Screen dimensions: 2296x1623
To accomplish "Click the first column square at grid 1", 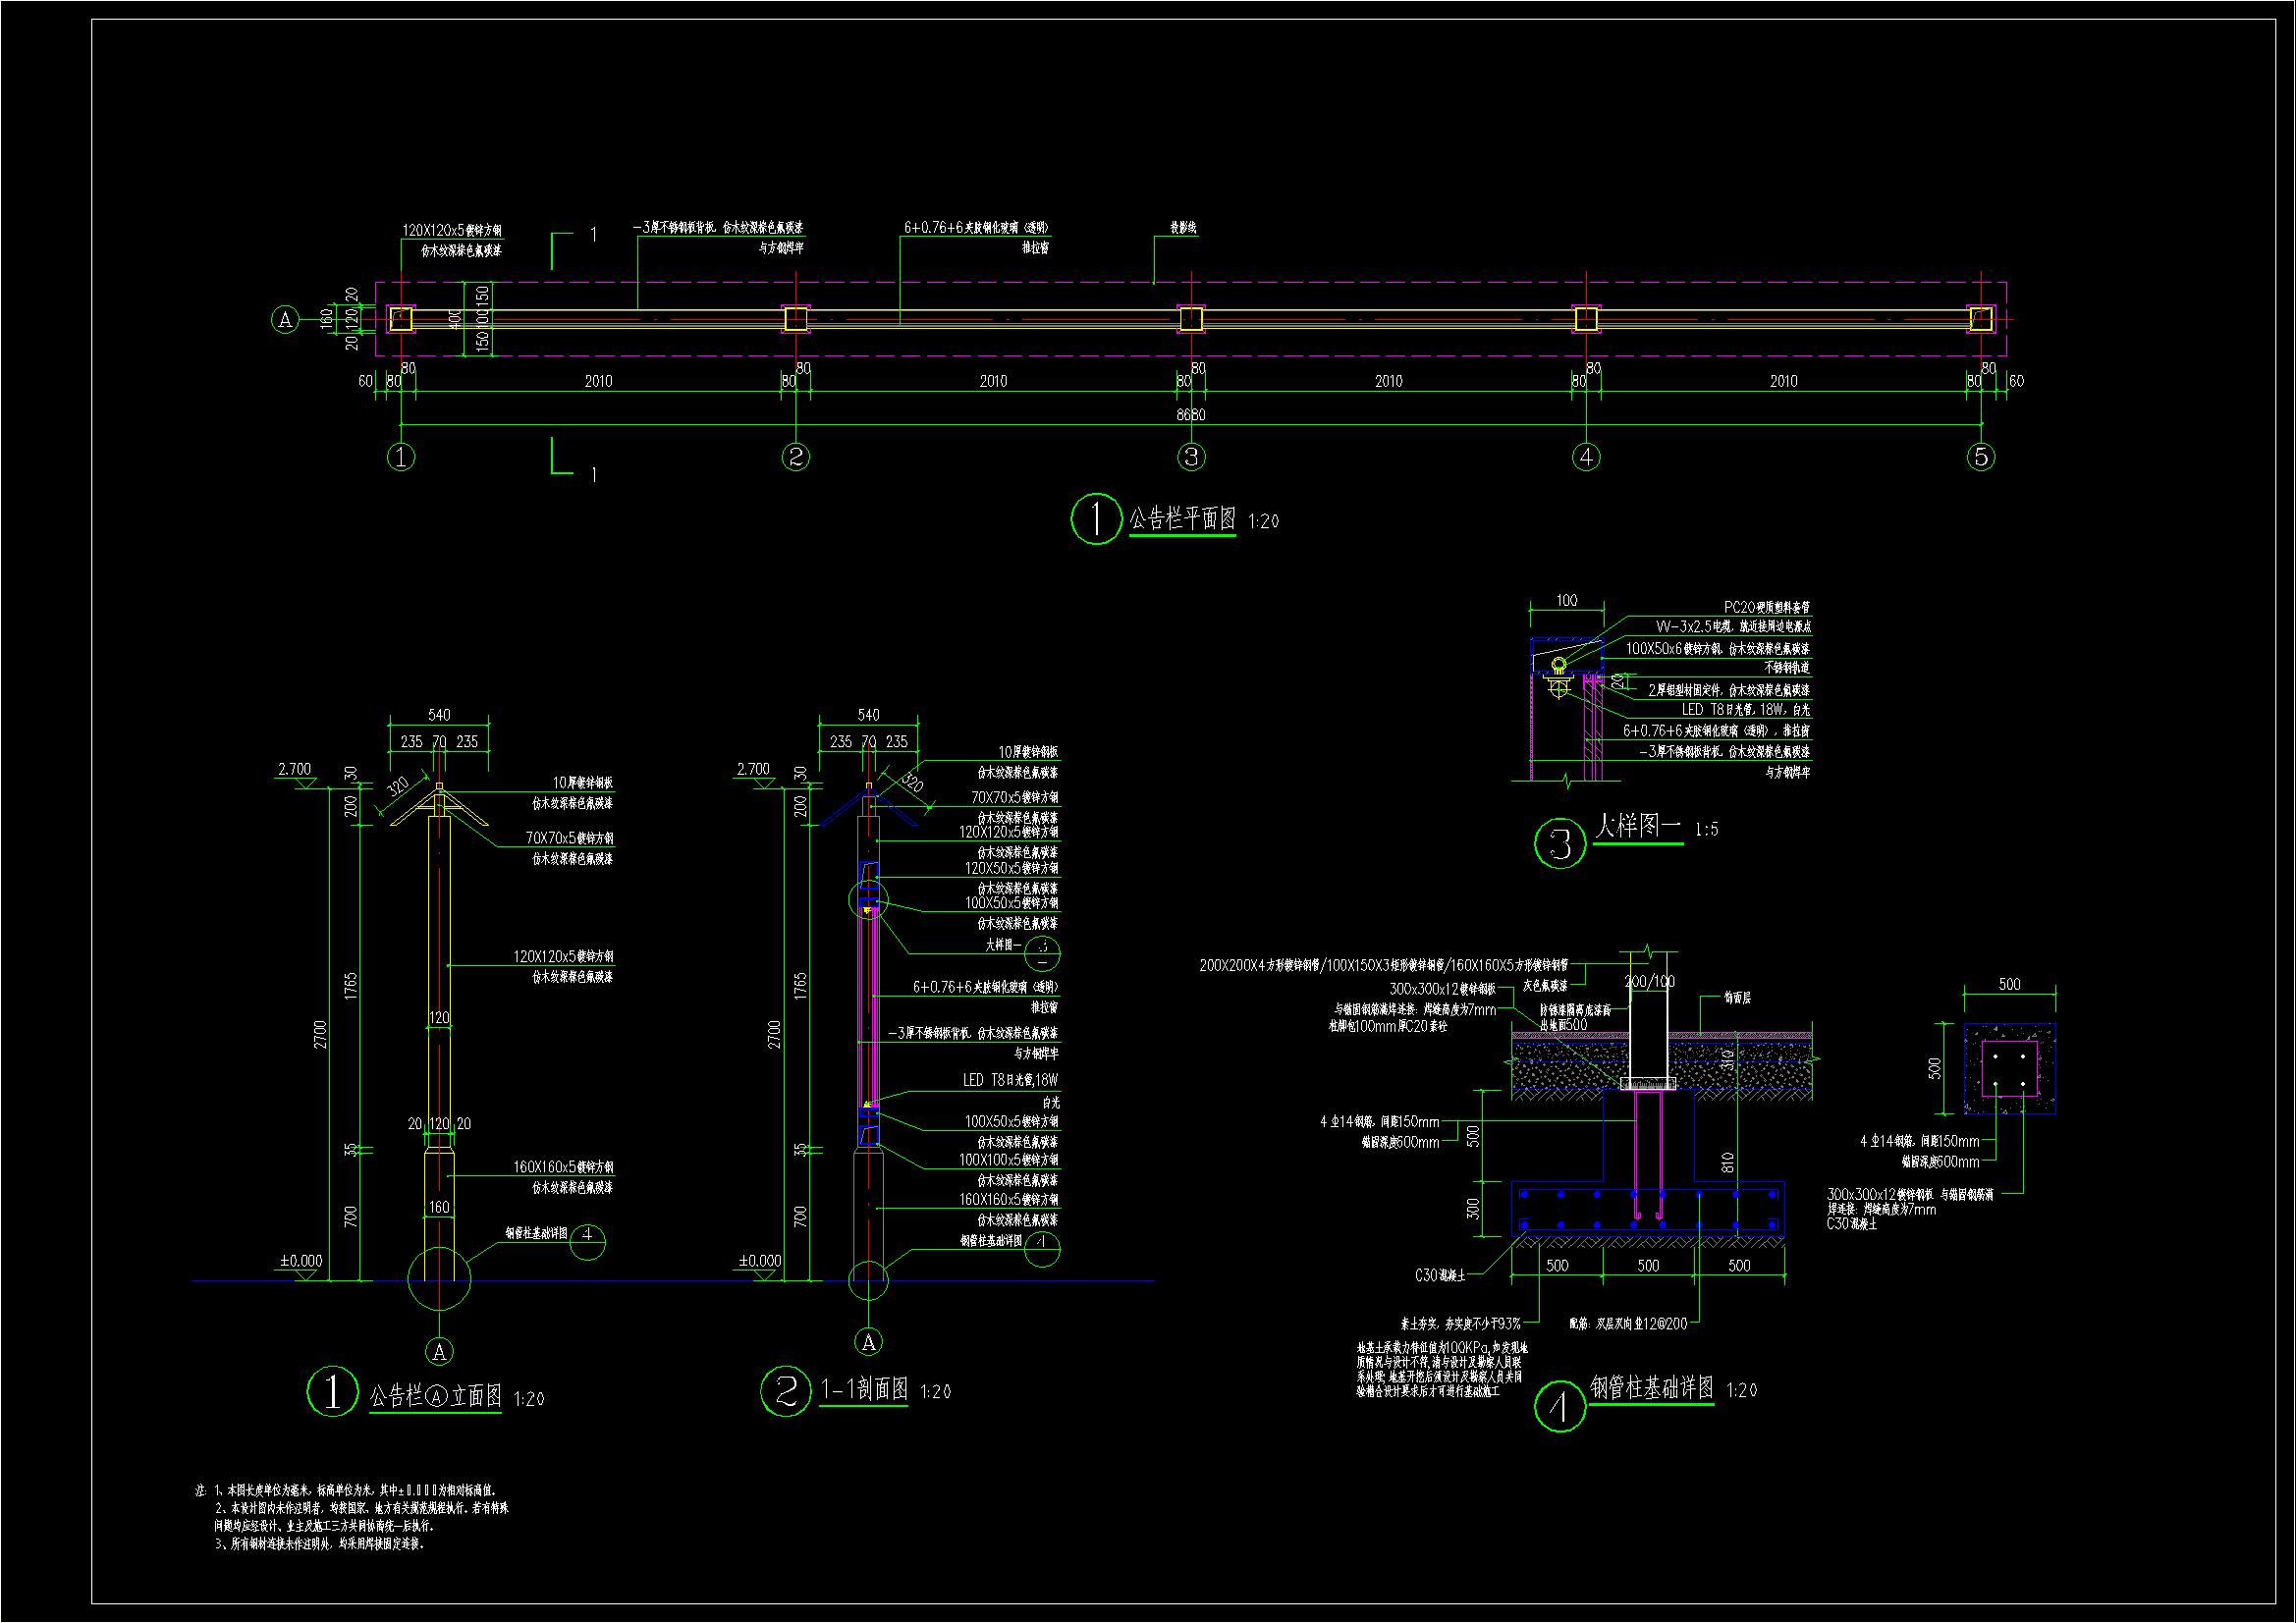I will click(x=400, y=319).
